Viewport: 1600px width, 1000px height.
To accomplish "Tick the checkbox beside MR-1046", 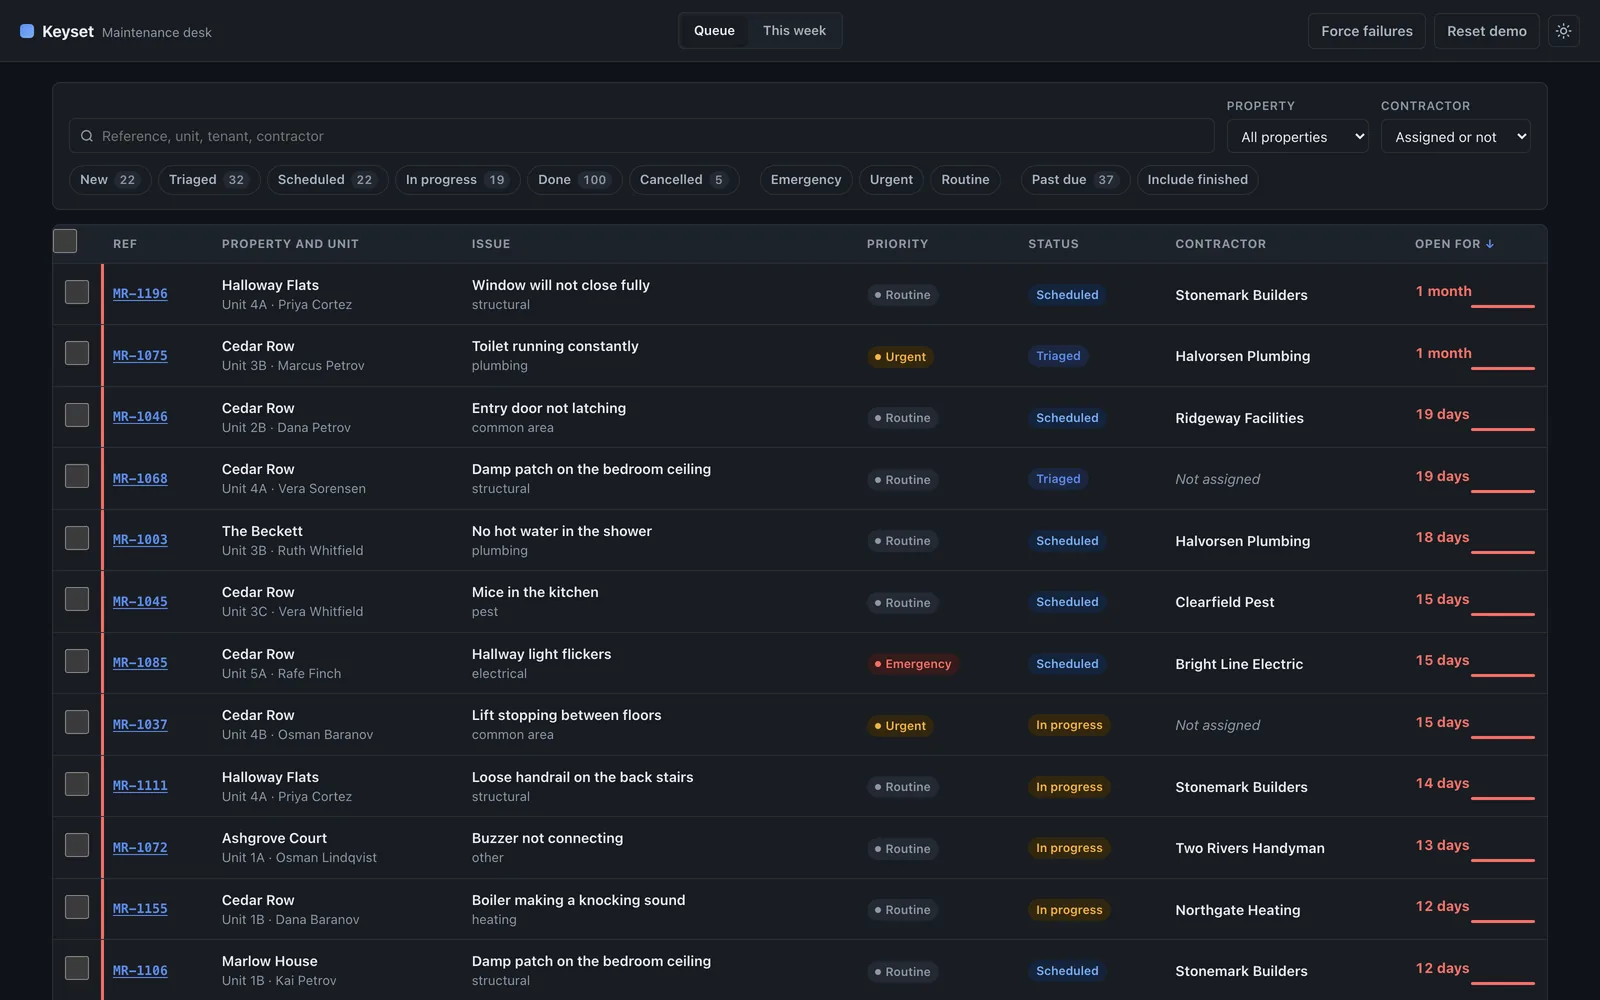I will (x=77, y=415).
